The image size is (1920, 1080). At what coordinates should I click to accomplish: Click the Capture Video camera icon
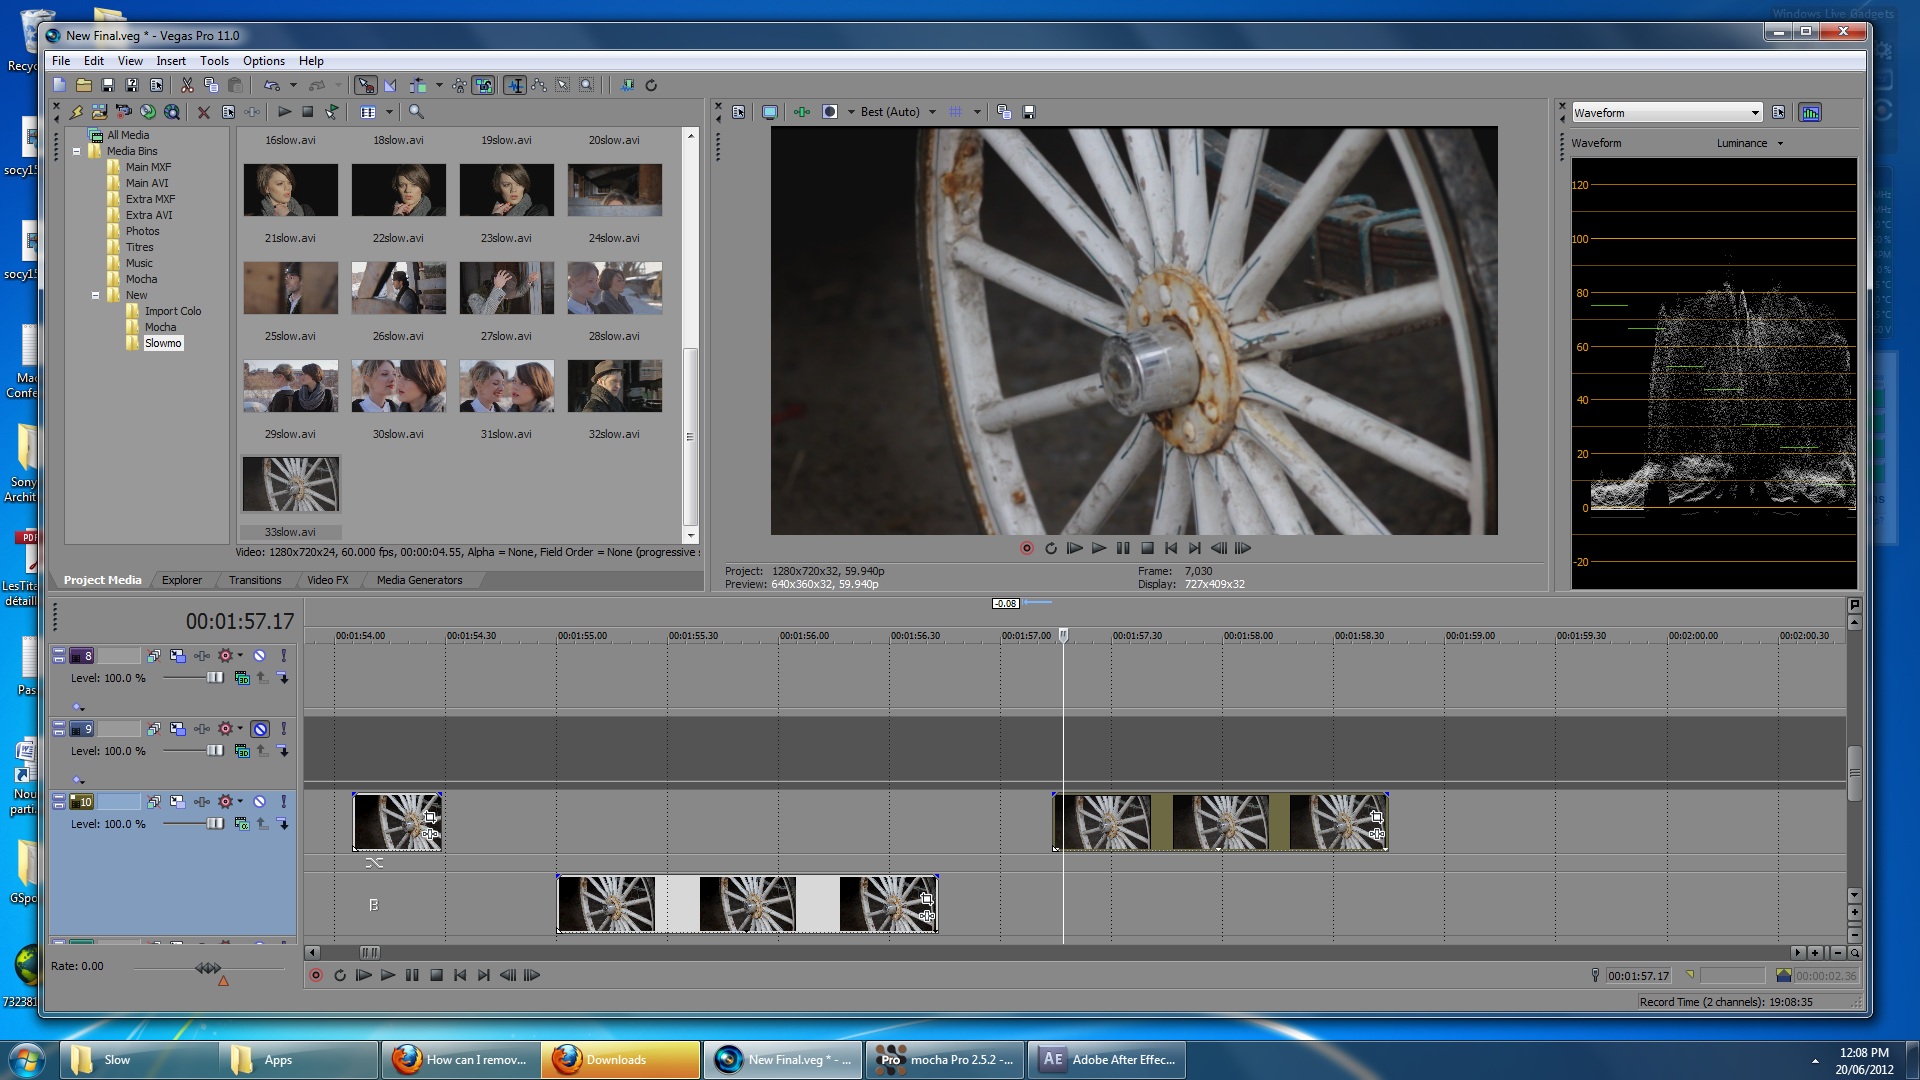tap(123, 112)
